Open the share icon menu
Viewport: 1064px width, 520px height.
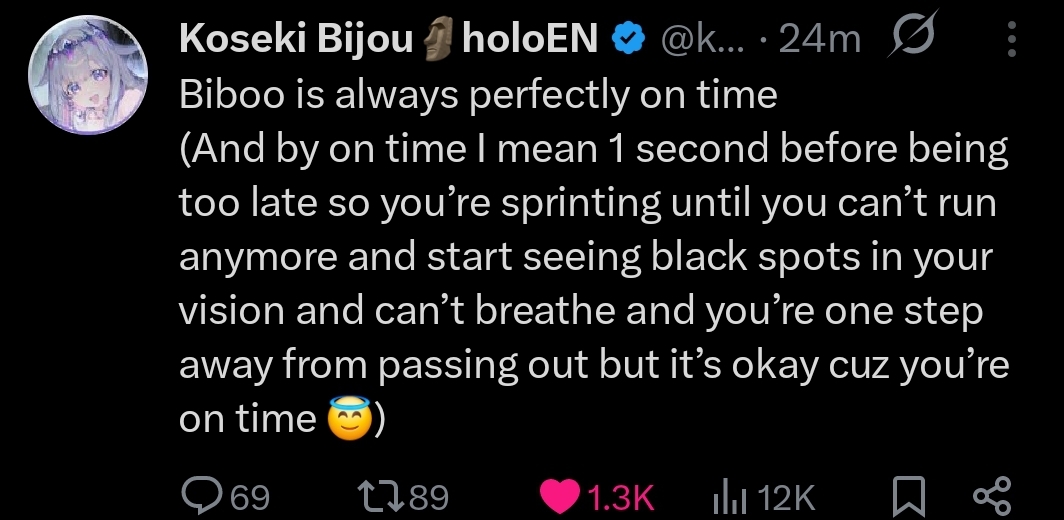tap(992, 495)
